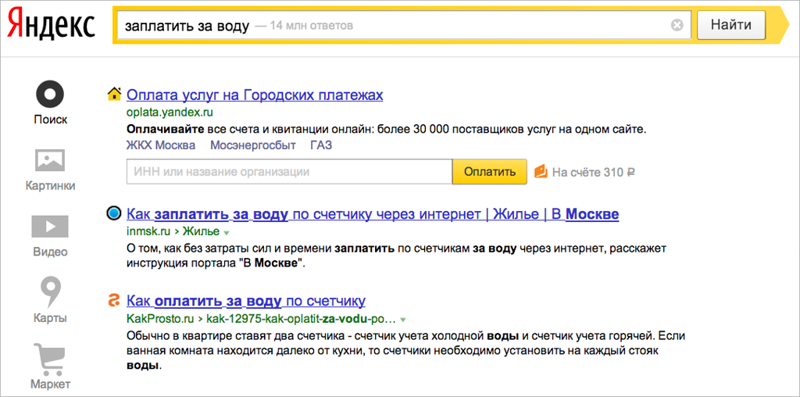Open the Жилье breadcrumb link
The width and height of the screenshot is (800, 397).
pyautogui.click(x=201, y=232)
